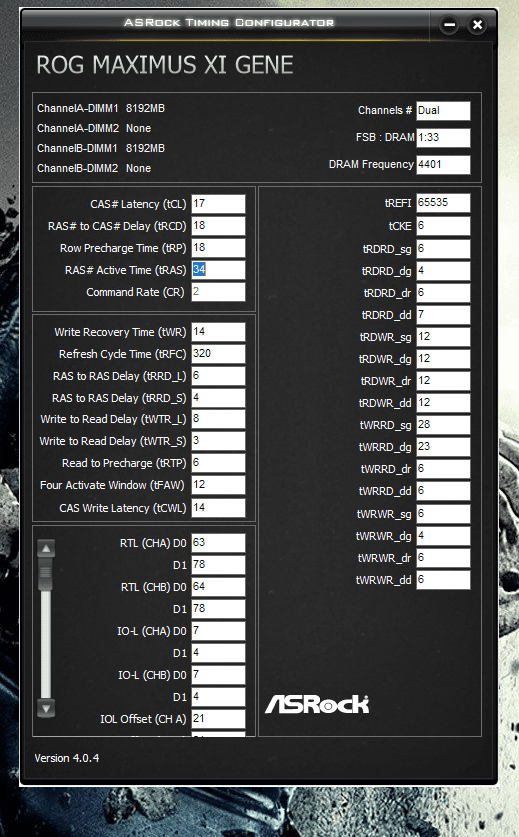Click the IOL Offset (CH A) field
Screen dimensions: 519x837
(x=218, y=718)
